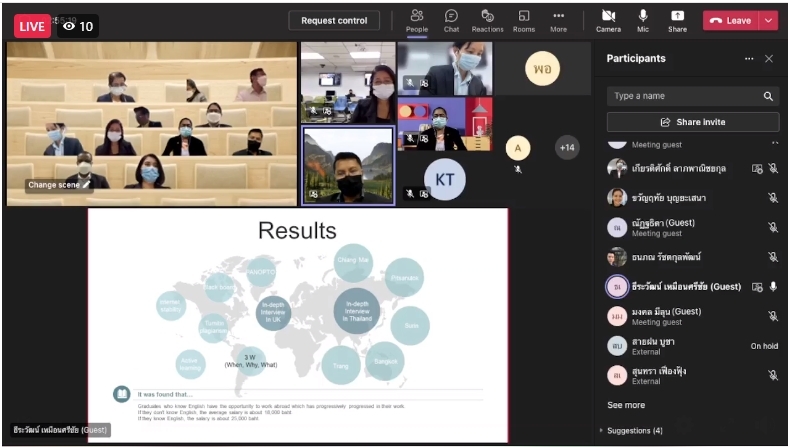Open the Reactions menu
This screenshot has width=788, height=447.
[x=487, y=21]
